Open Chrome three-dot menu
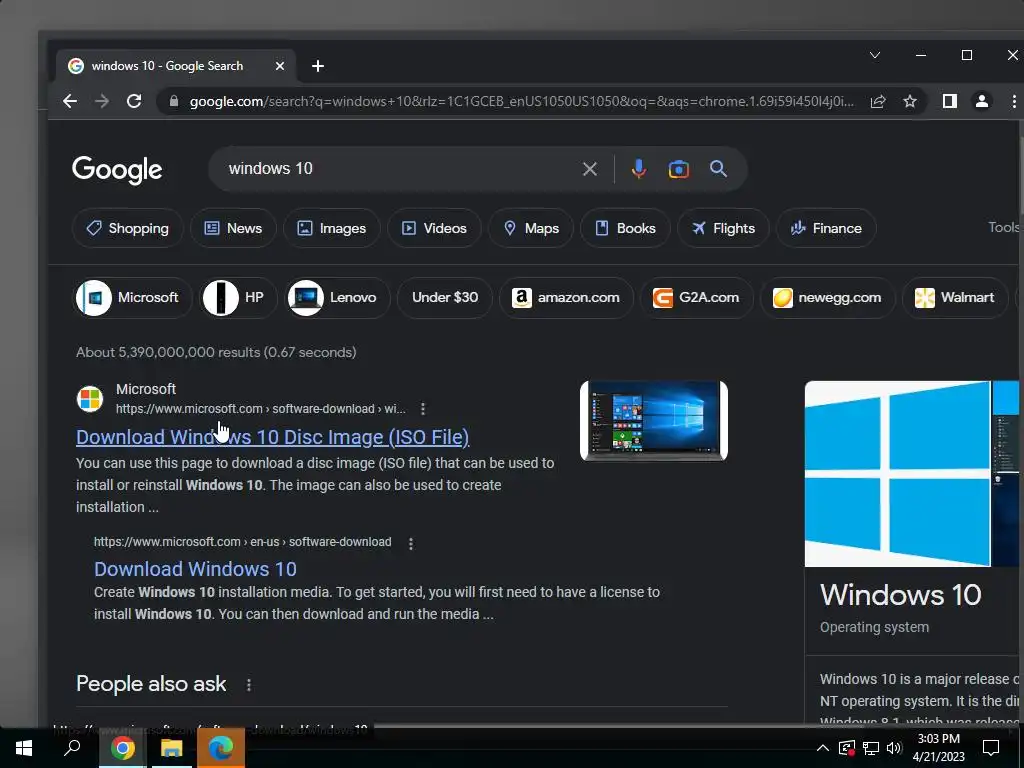Viewport: 1024px width, 768px height. pos(1014,101)
